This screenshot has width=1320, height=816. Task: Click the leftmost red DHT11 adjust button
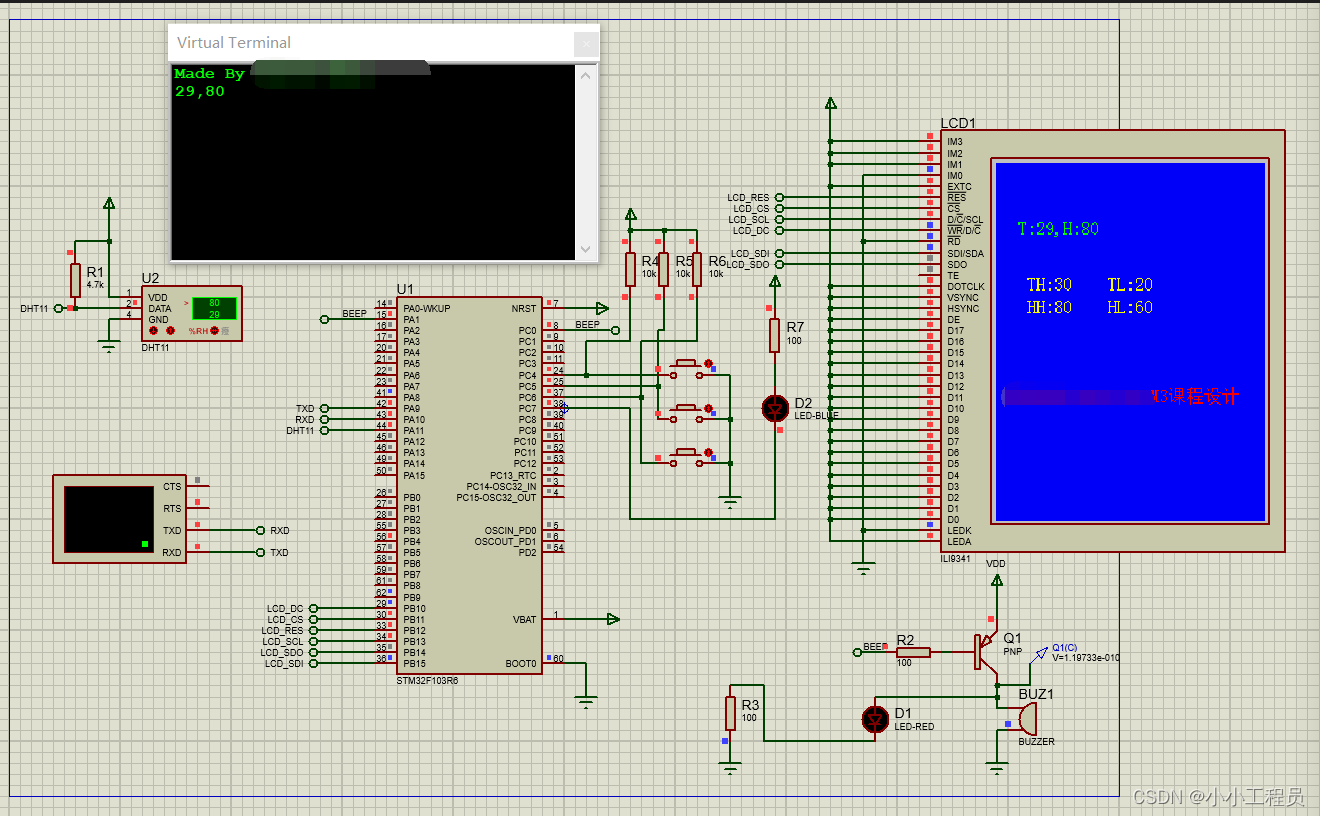pos(154,330)
